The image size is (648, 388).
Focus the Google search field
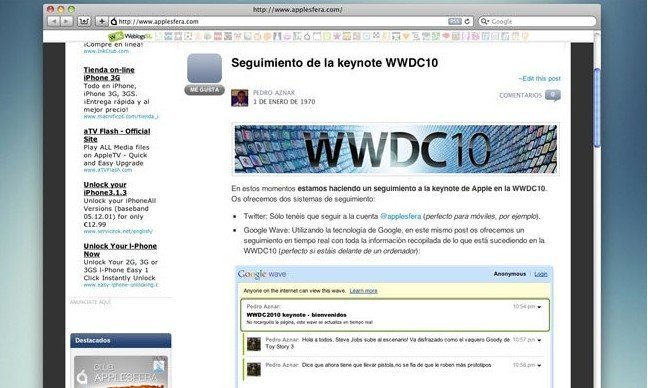click(x=537, y=21)
